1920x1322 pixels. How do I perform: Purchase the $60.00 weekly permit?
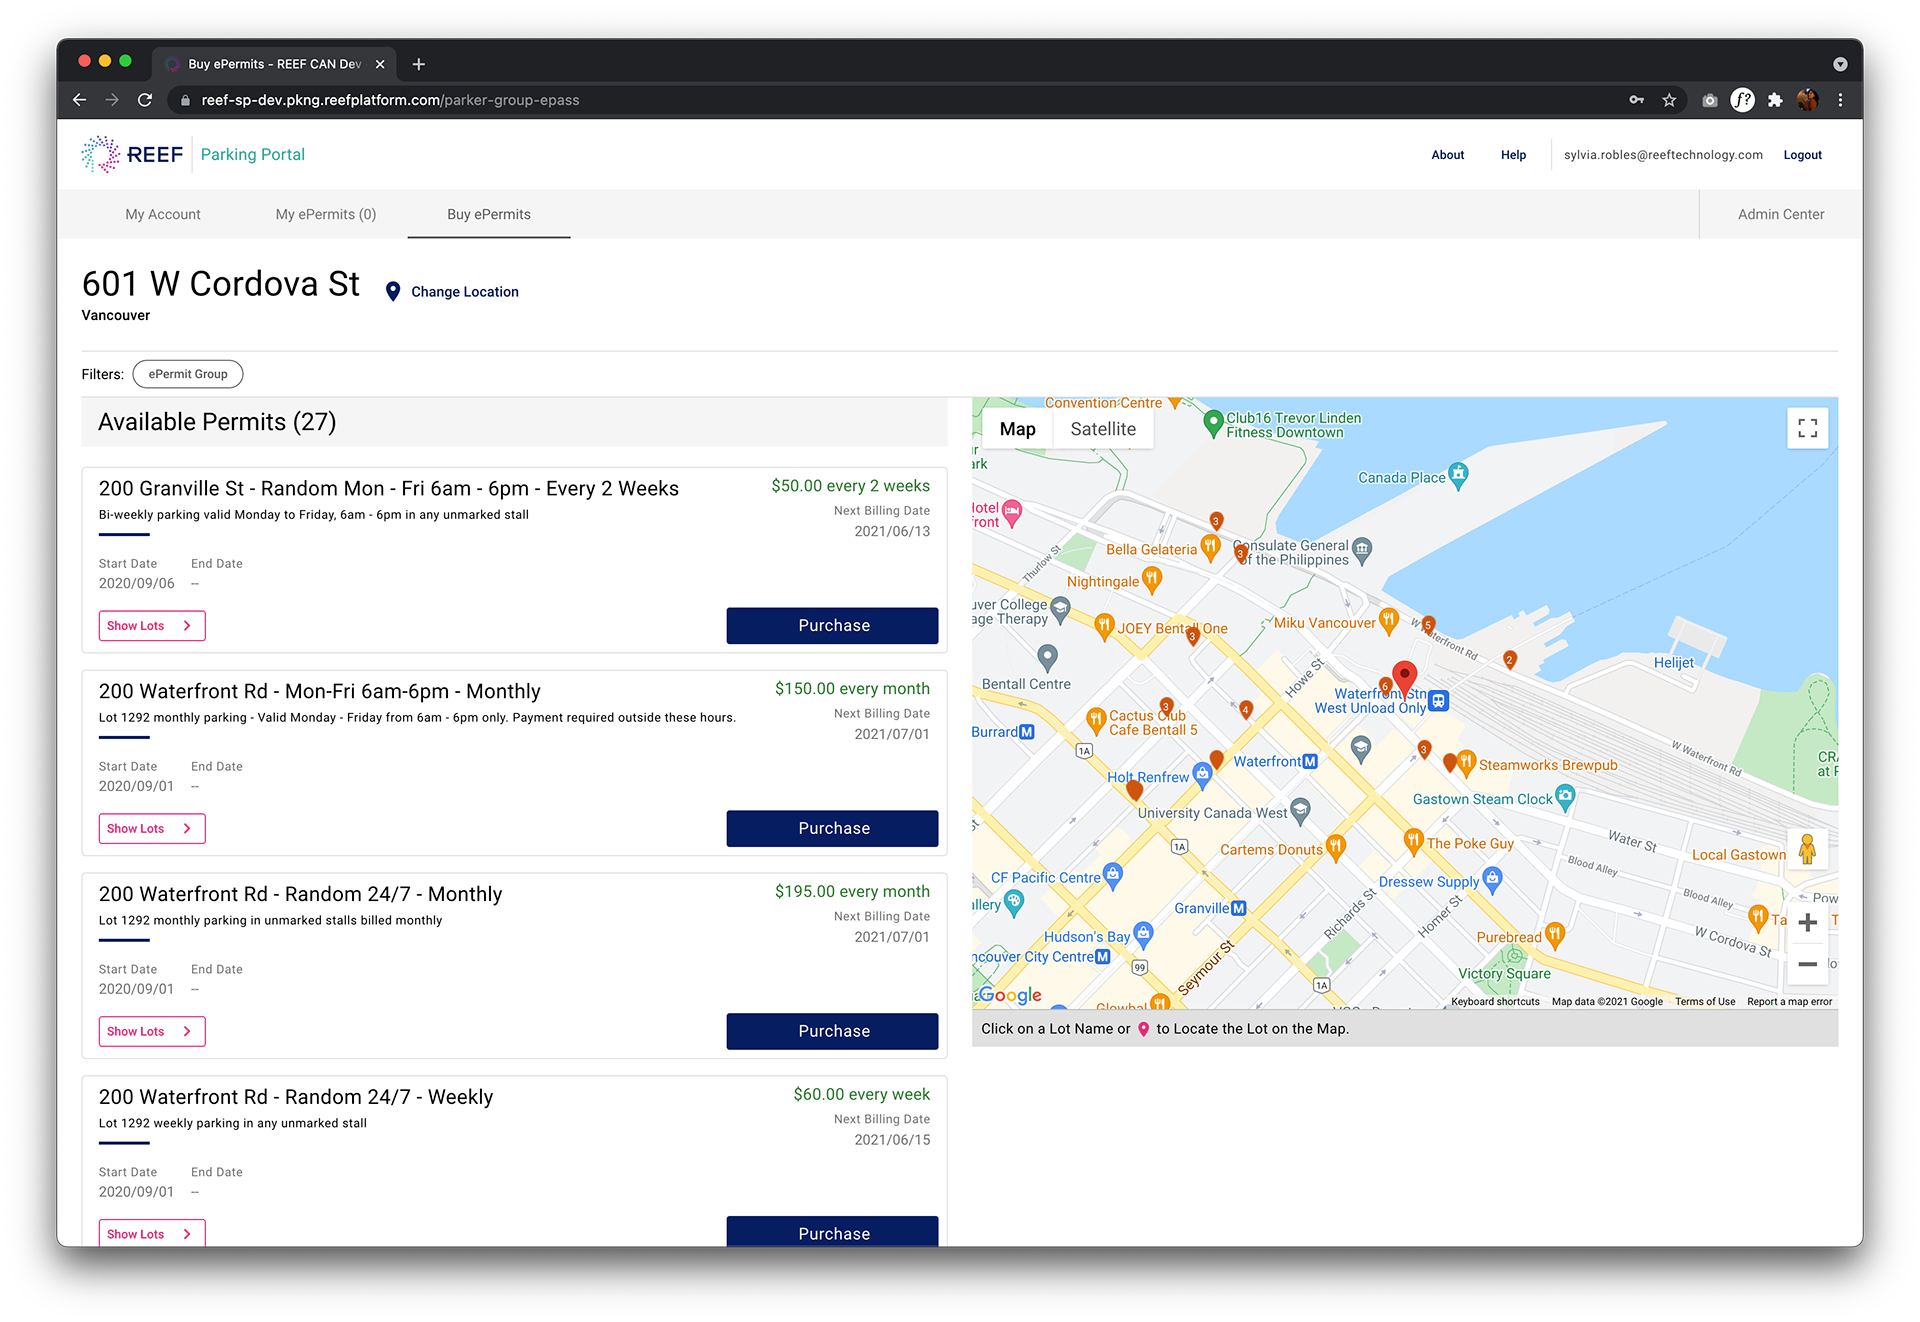832,1232
